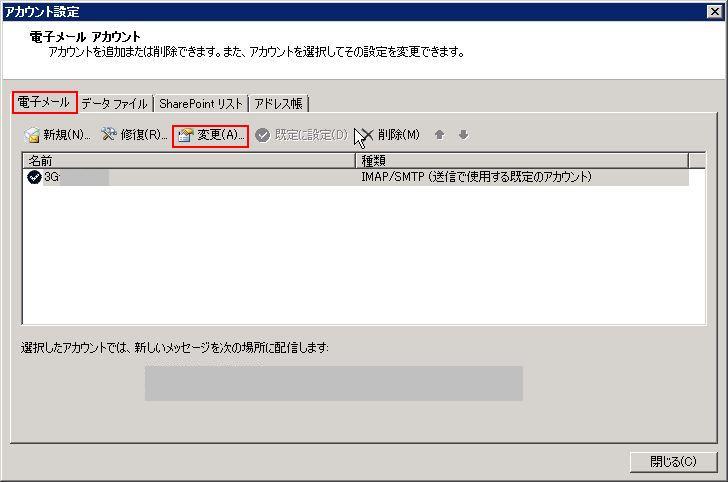Click the default-account checkmark beside 3G
This screenshot has width=728, height=482.
click(x=35, y=177)
